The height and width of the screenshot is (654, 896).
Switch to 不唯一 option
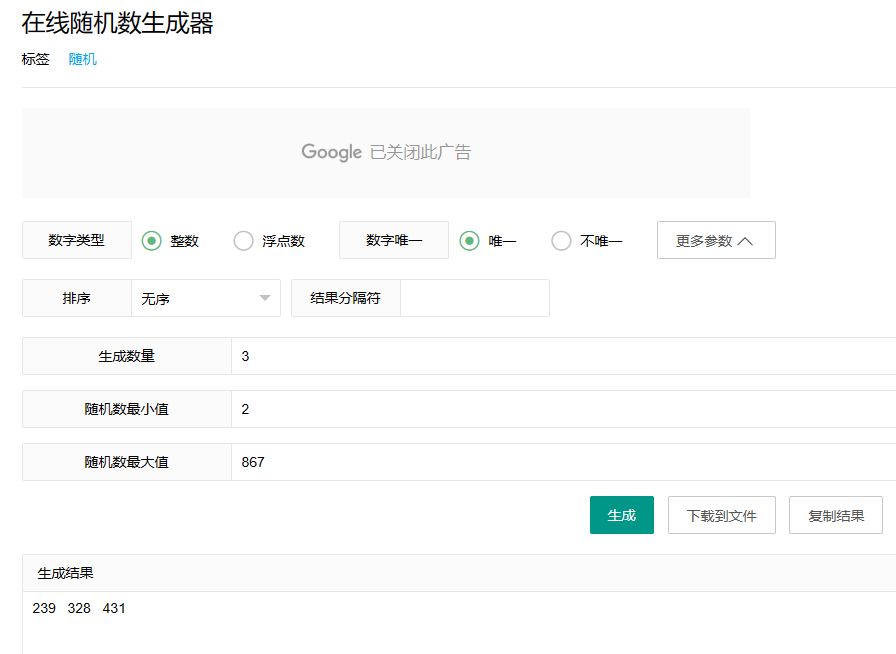(x=561, y=241)
